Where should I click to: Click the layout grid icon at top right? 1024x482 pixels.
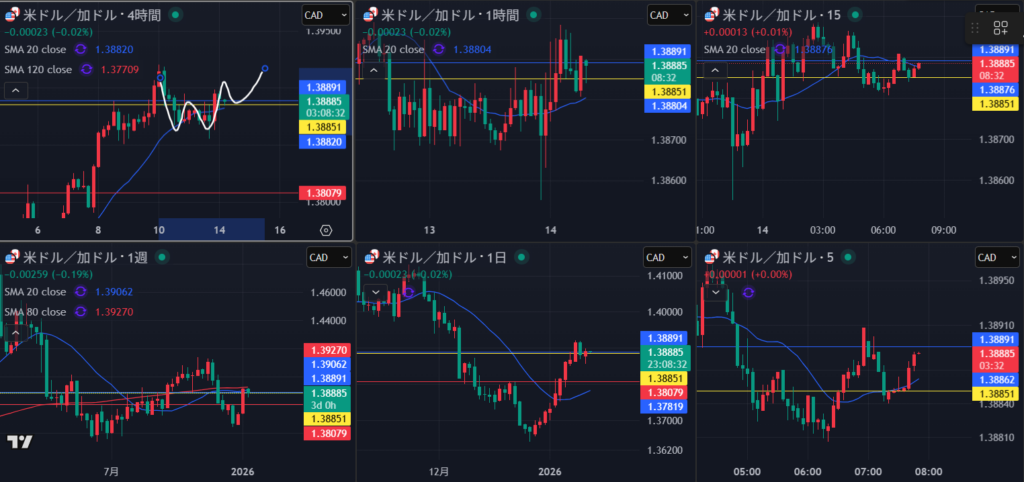coord(1000,29)
